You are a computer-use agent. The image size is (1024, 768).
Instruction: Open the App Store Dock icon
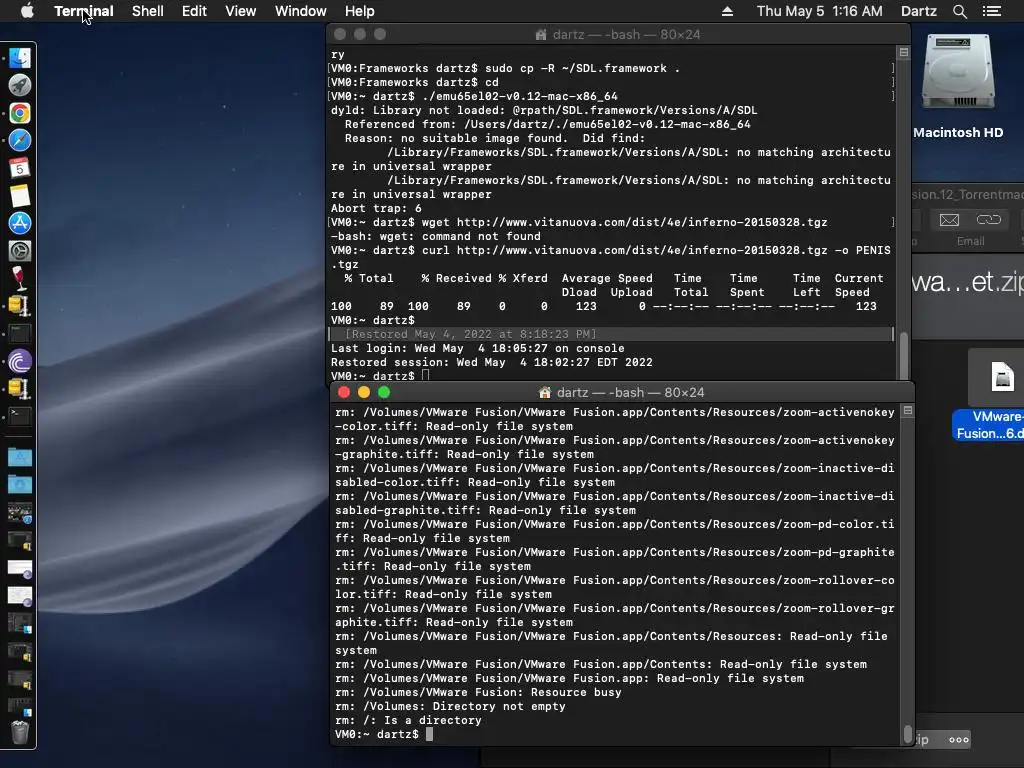20,223
